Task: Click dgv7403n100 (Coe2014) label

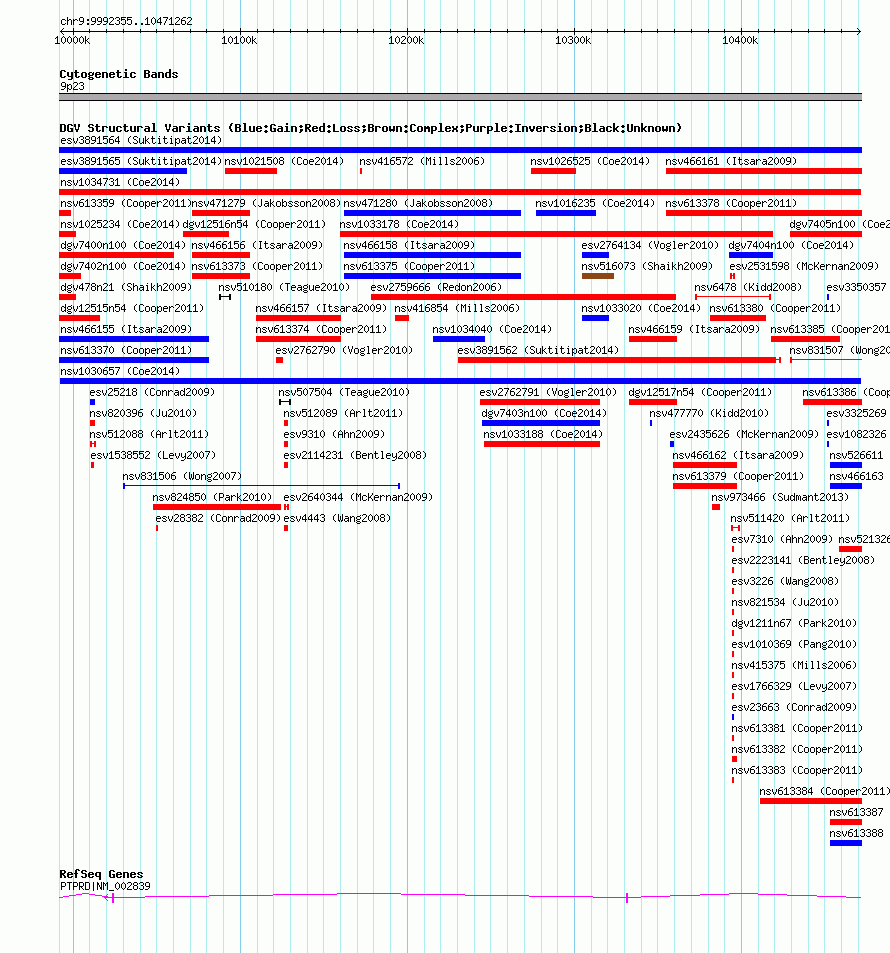Action: tap(544, 413)
